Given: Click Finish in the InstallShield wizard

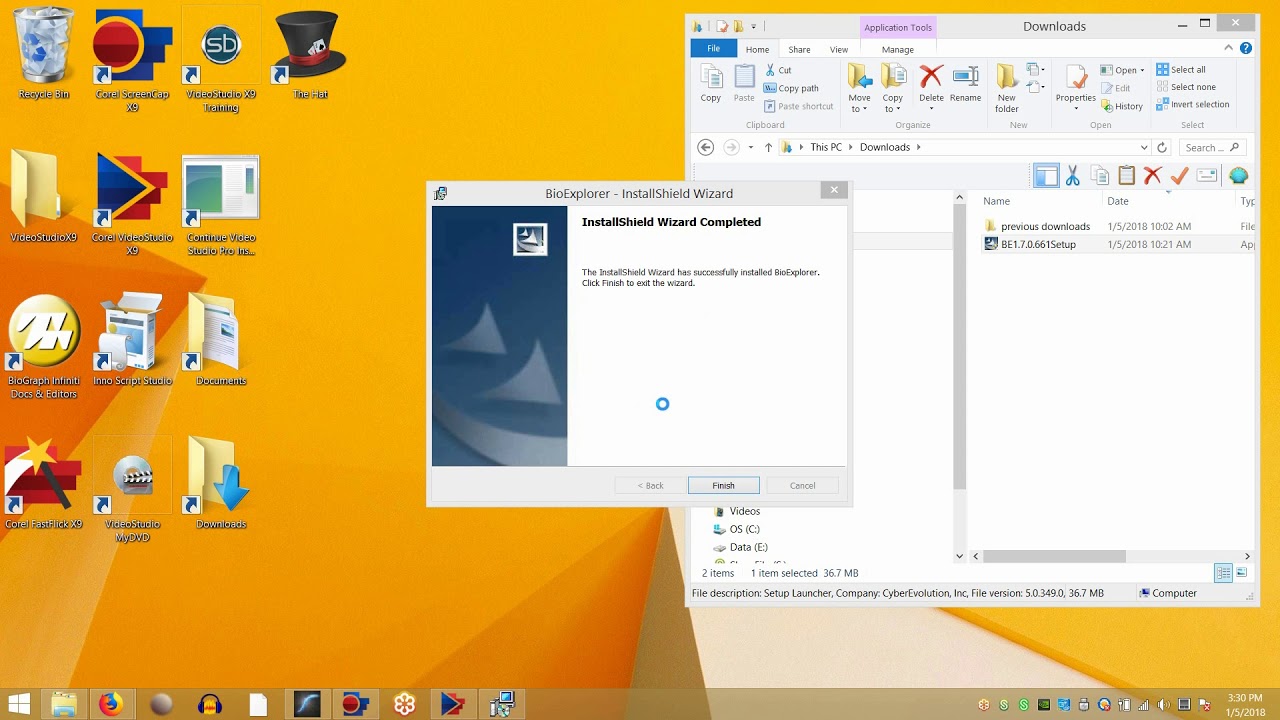Looking at the screenshot, I should coord(723,485).
